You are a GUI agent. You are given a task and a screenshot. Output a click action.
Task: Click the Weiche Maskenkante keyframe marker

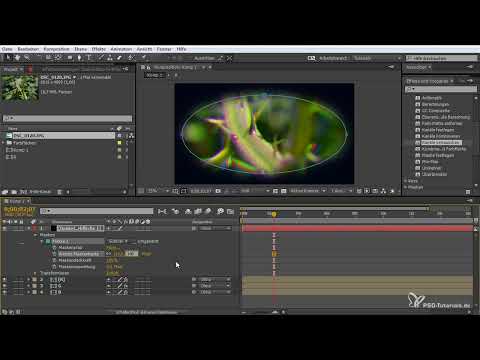tap(274, 254)
